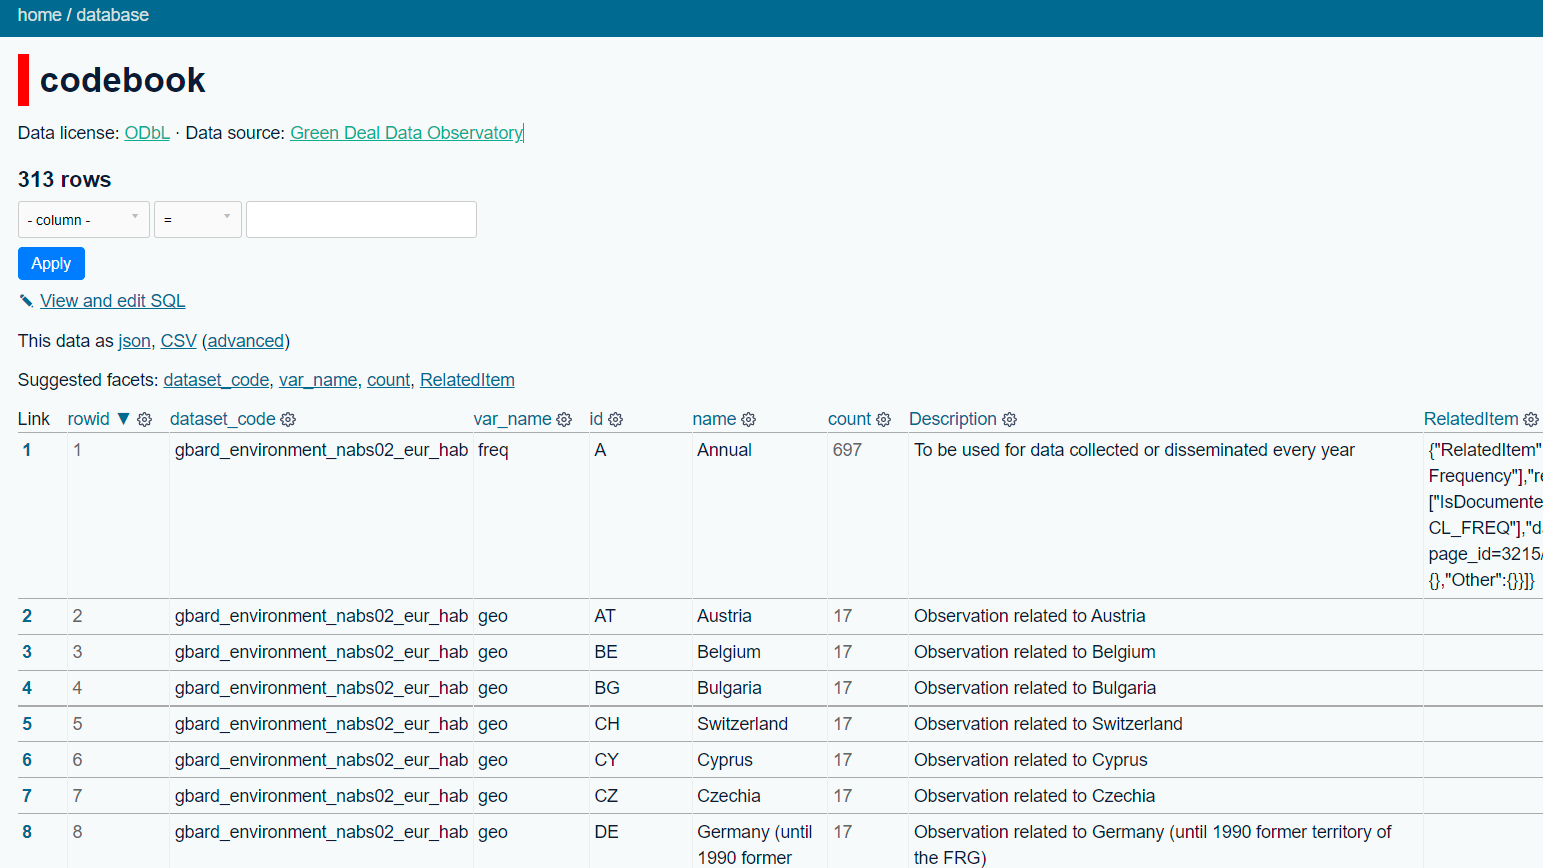Open Description column's cog menu

tap(1009, 419)
